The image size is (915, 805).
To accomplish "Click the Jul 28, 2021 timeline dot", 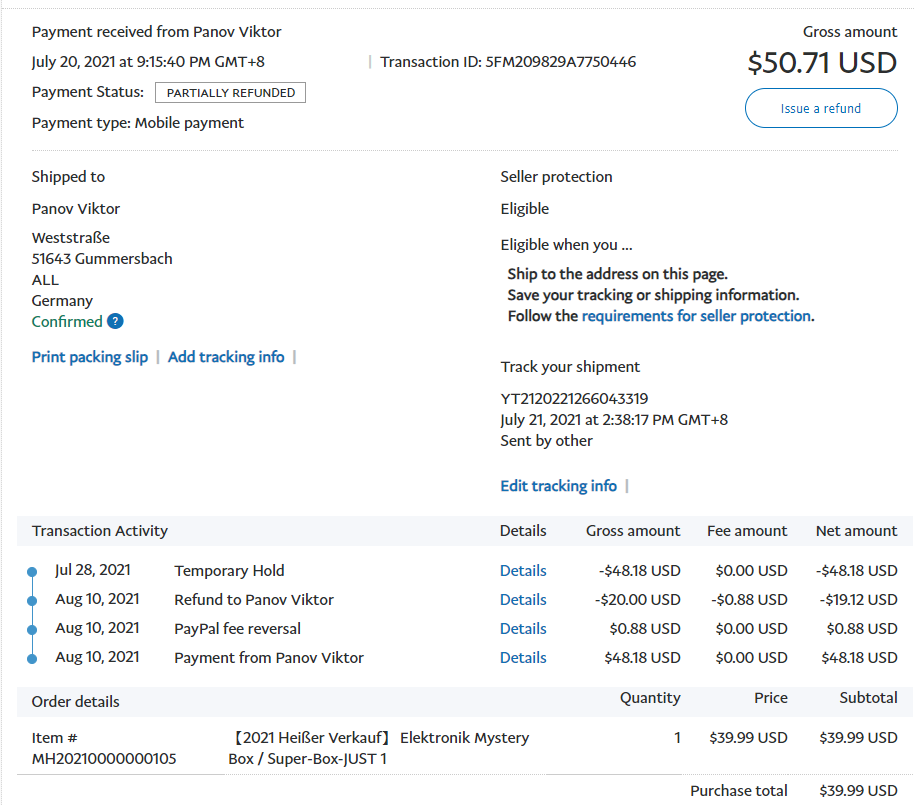I will (32, 572).
